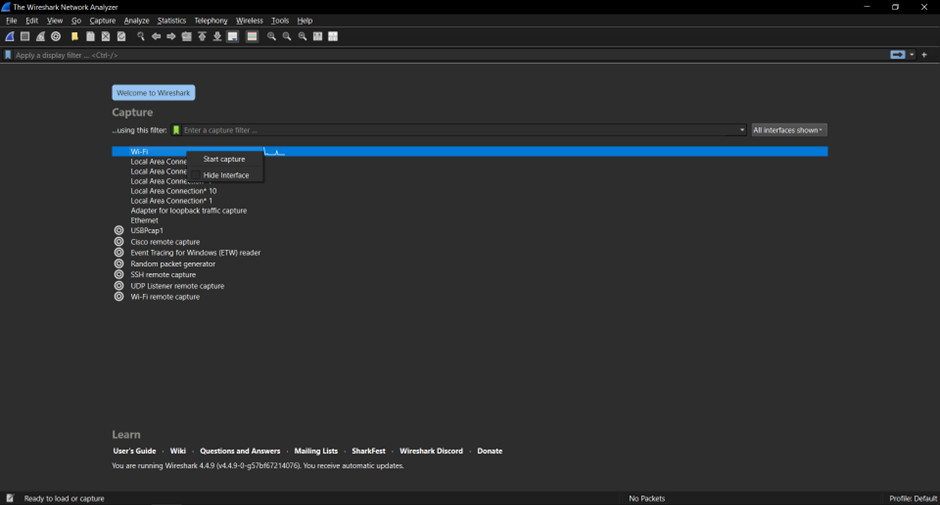Apply display filter with the arrow button
940x505 pixels.
pyautogui.click(x=897, y=55)
